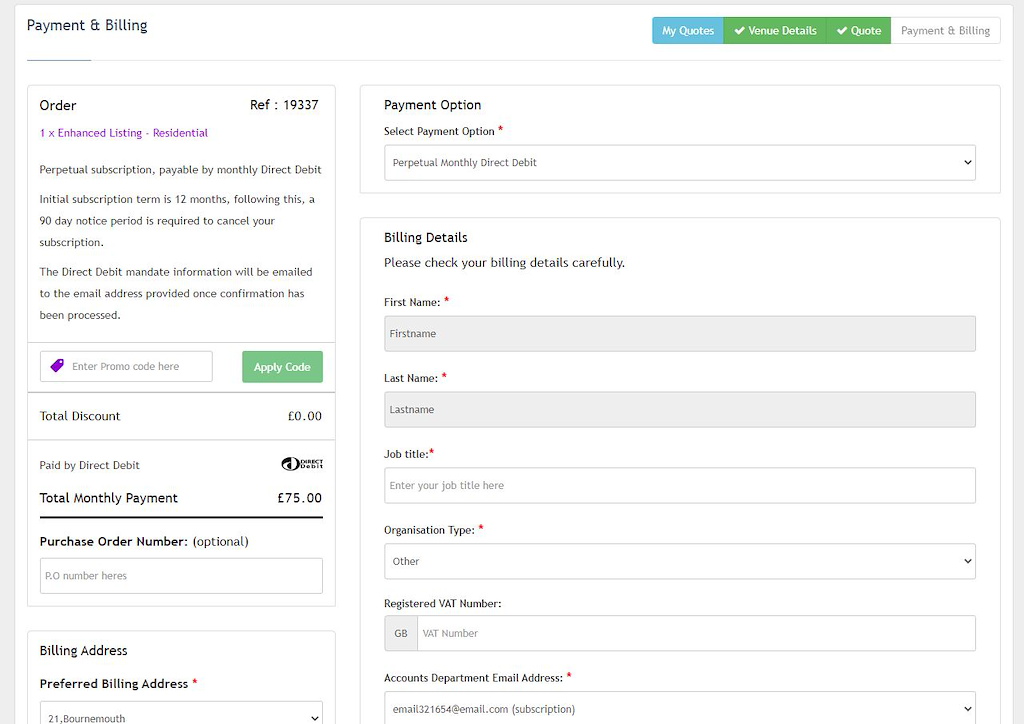This screenshot has width=1024, height=724.
Task: Click the Payment & Billing page heading
Action: click(87, 25)
